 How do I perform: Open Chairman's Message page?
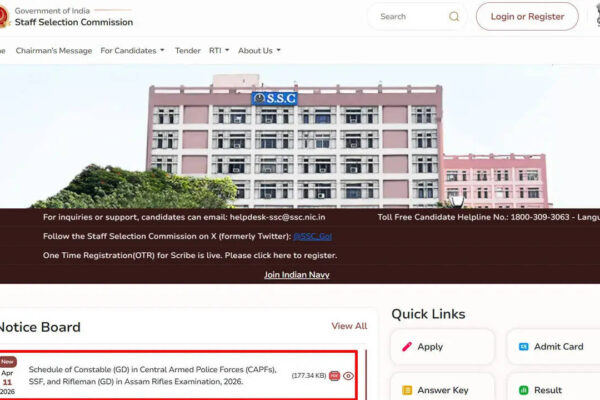tap(53, 50)
